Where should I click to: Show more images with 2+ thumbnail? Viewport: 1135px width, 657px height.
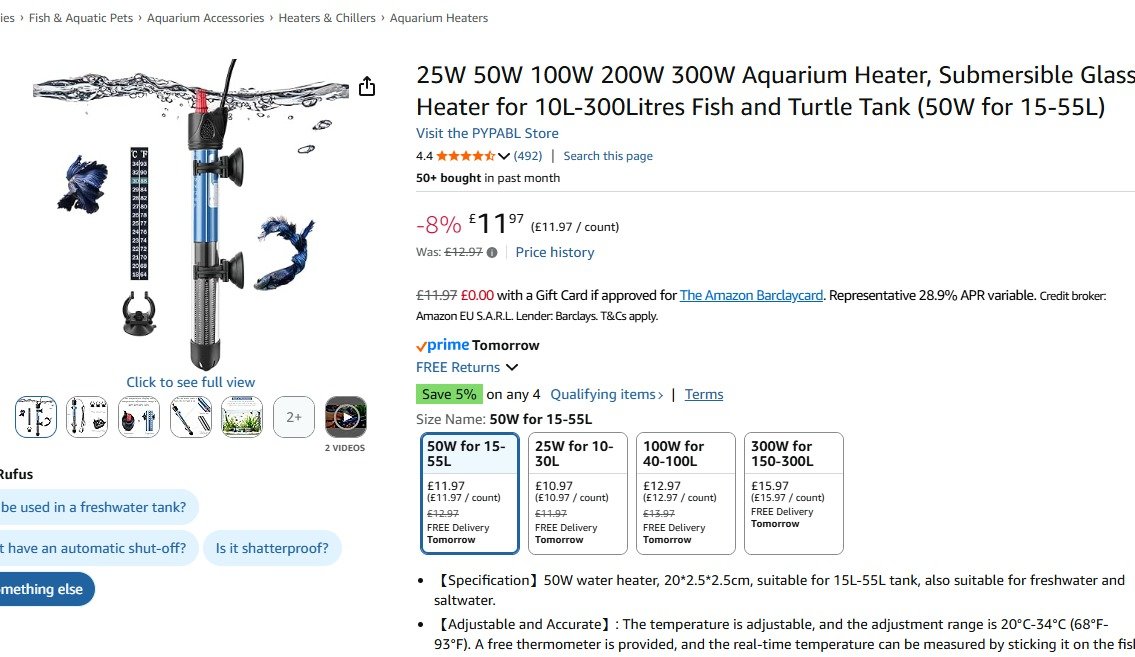click(294, 417)
